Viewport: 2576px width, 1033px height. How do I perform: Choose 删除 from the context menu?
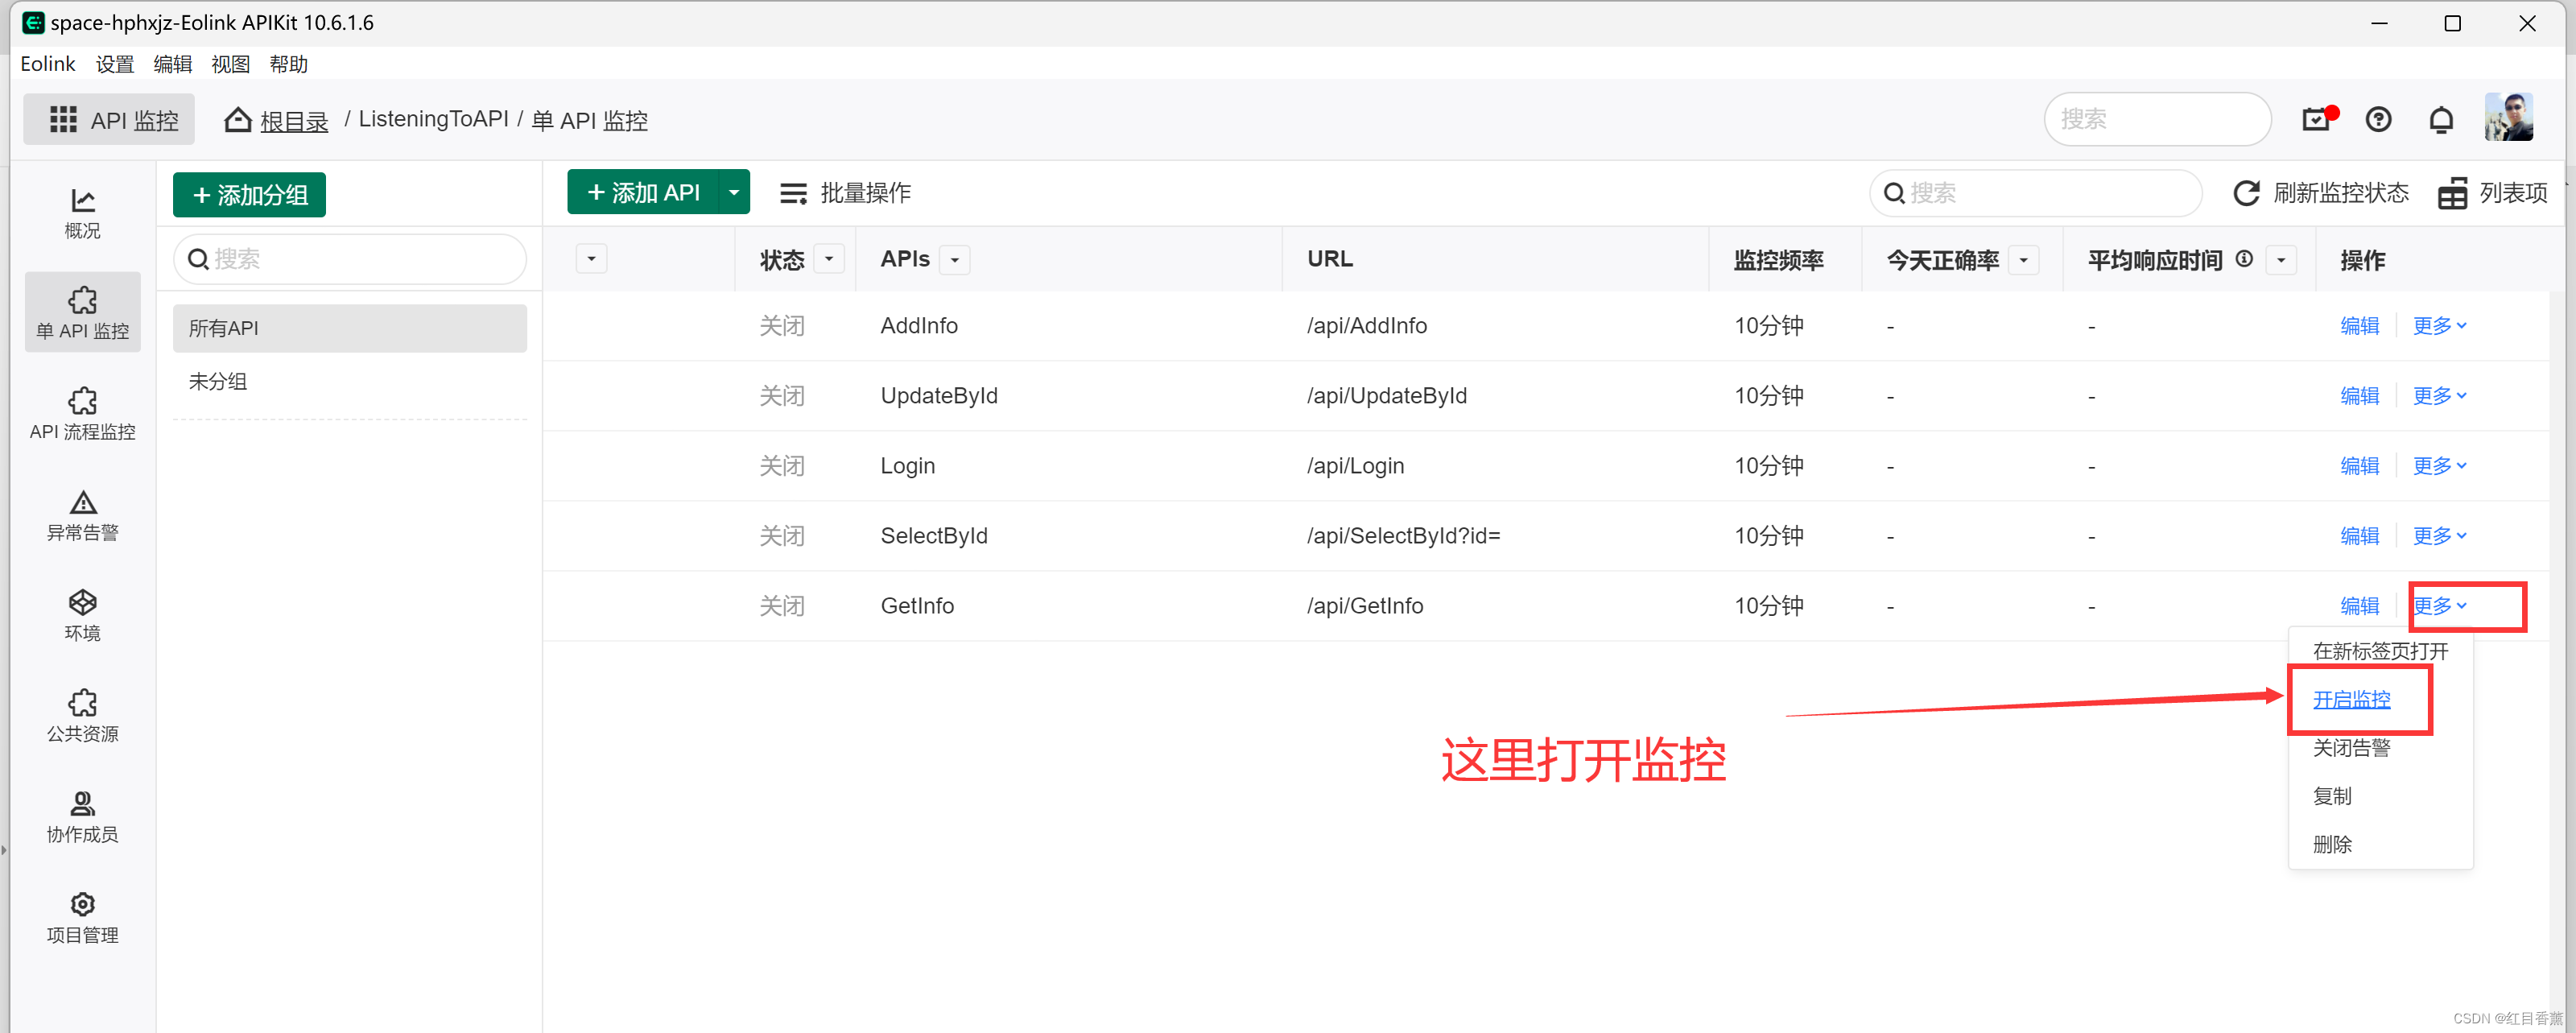coord(2332,844)
